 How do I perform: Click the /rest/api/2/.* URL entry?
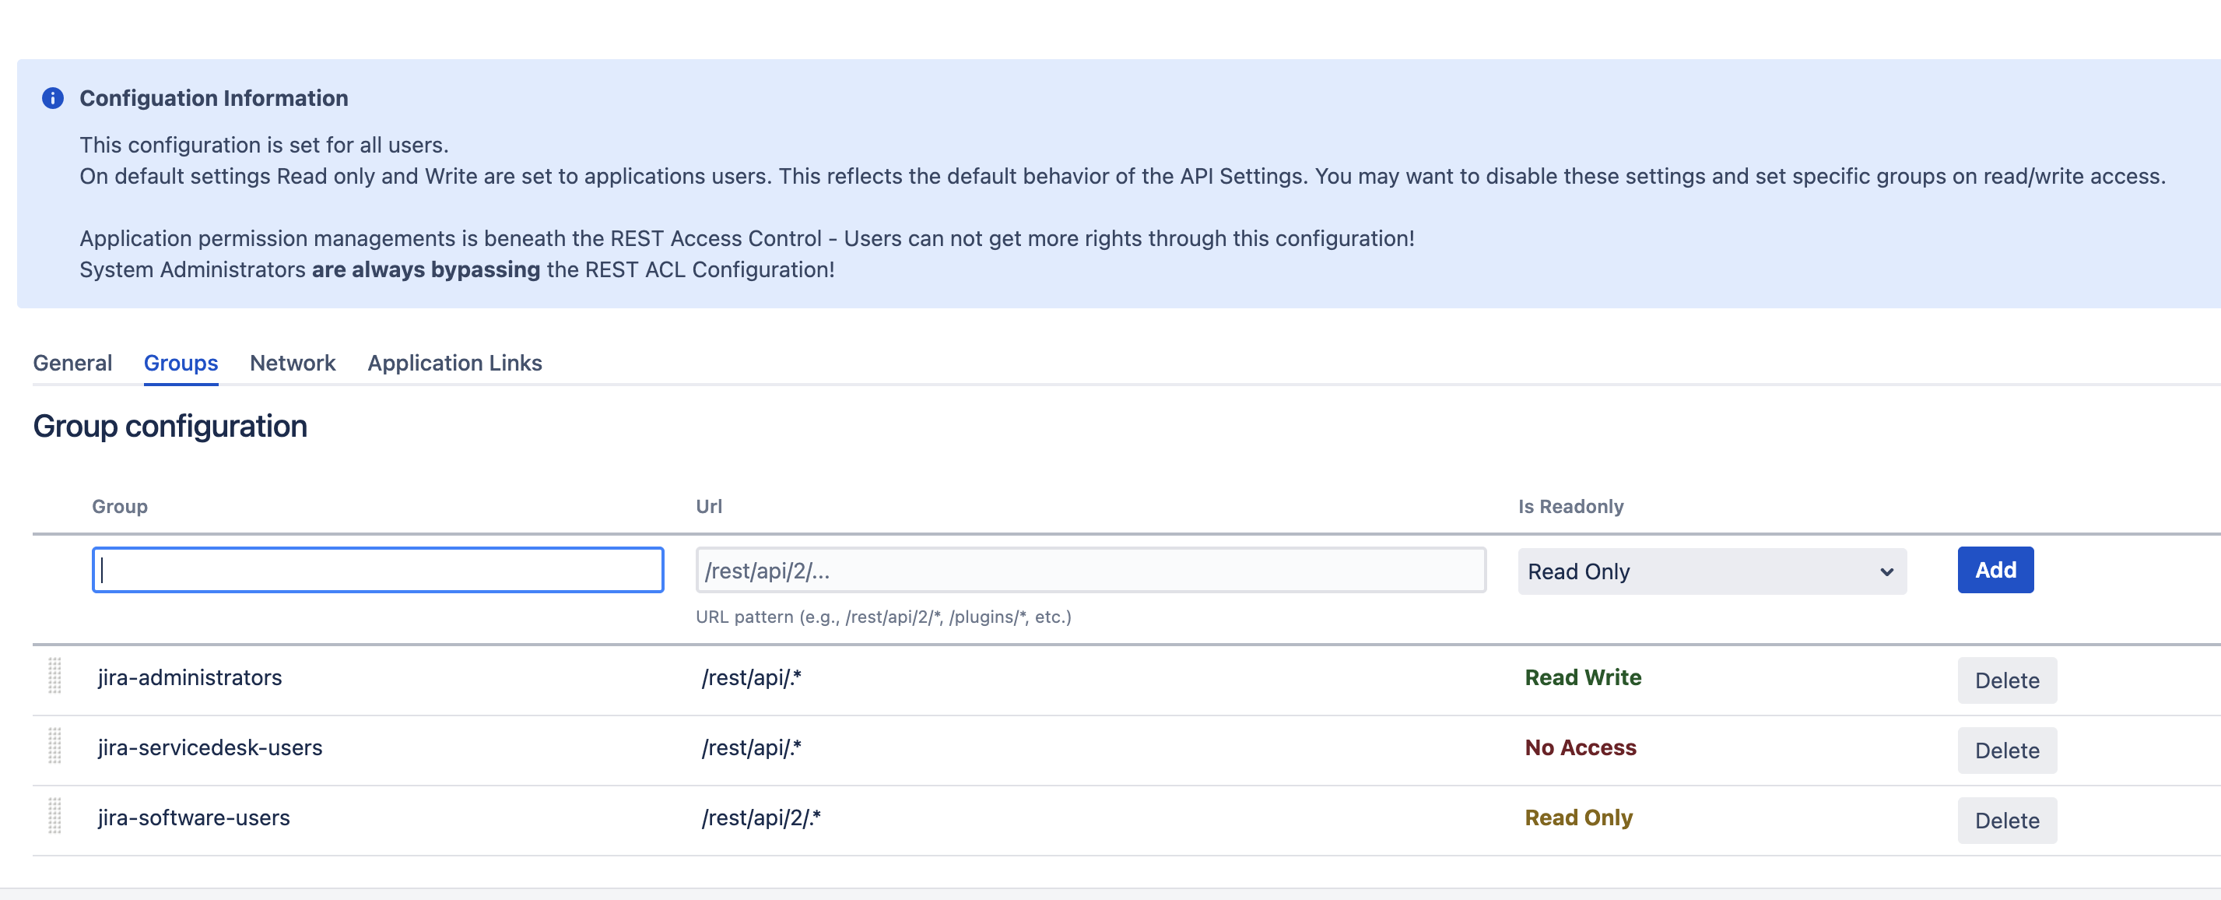[x=761, y=817]
